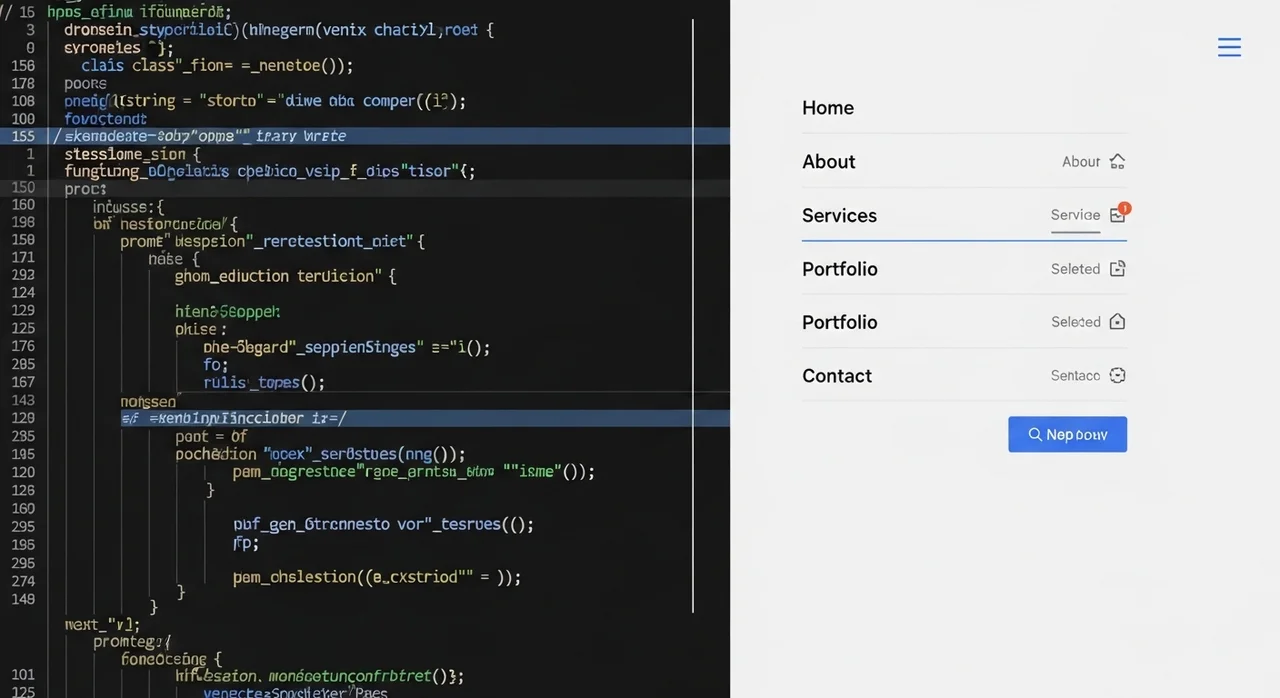
Task: Click the Service icon with orange badge
Action: coord(1117,214)
